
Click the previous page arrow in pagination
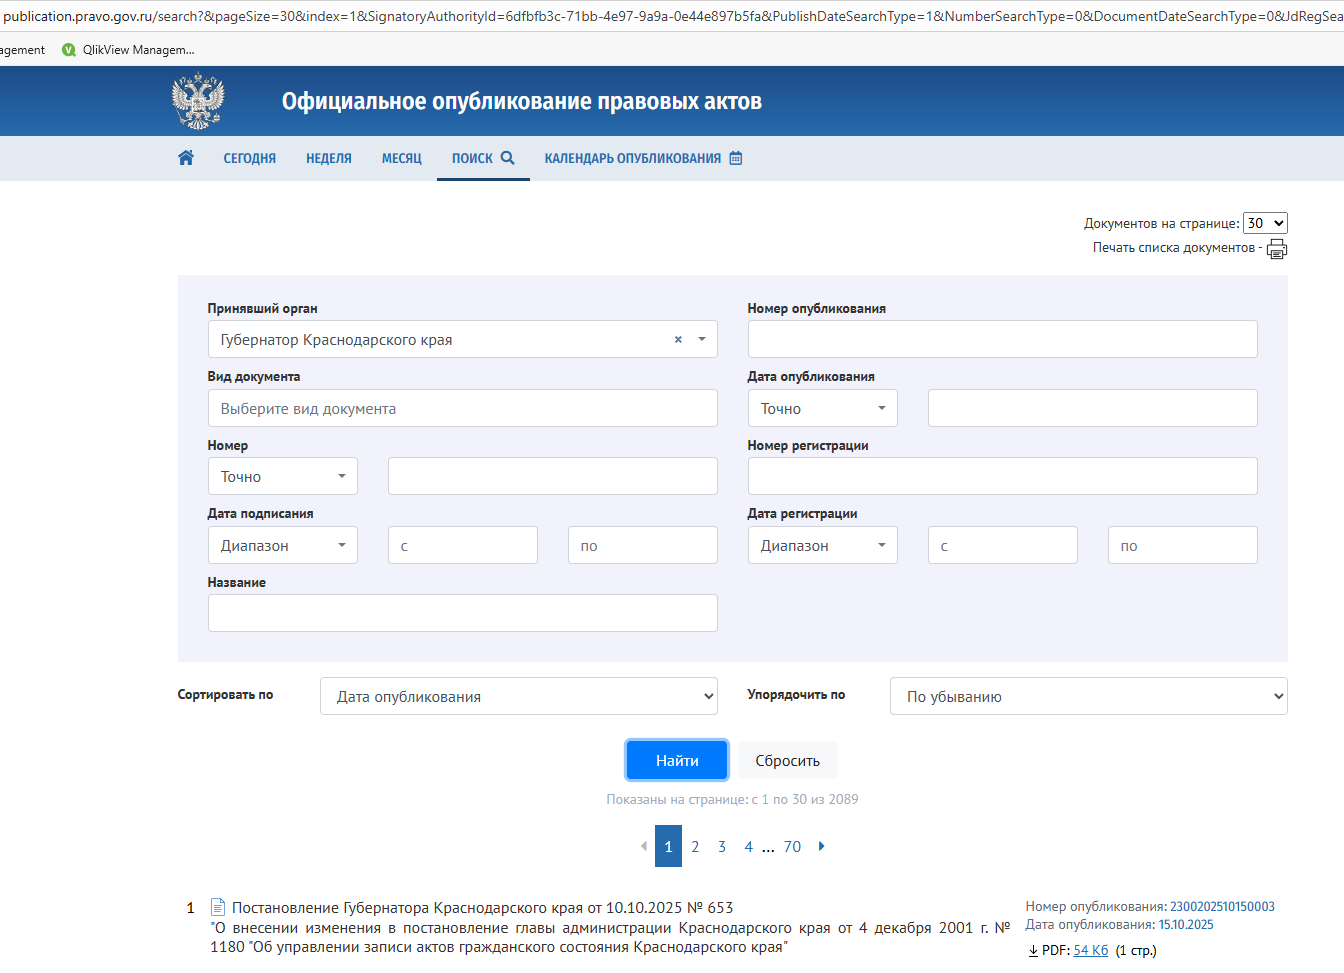click(643, 846)
